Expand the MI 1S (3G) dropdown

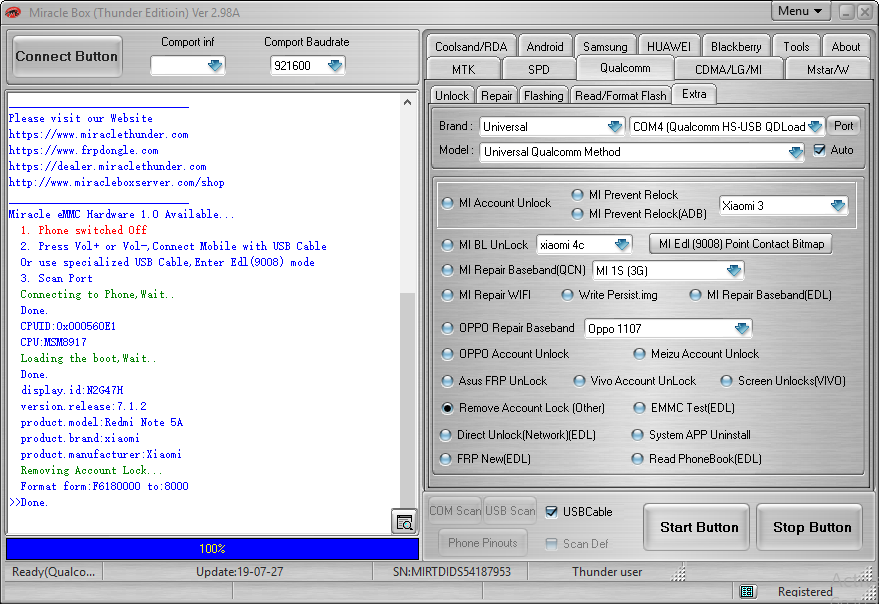[734, 270]
